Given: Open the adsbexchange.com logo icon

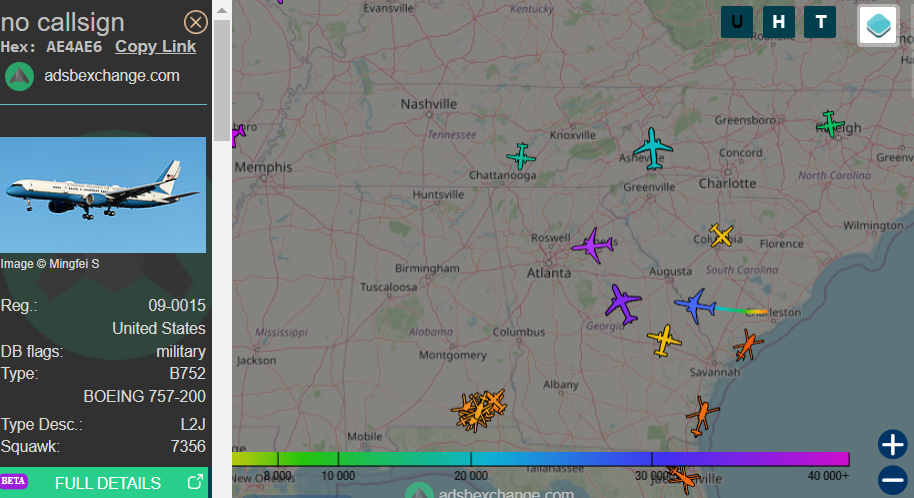Looking at the screenshot, I should click(x=19, y=76).
